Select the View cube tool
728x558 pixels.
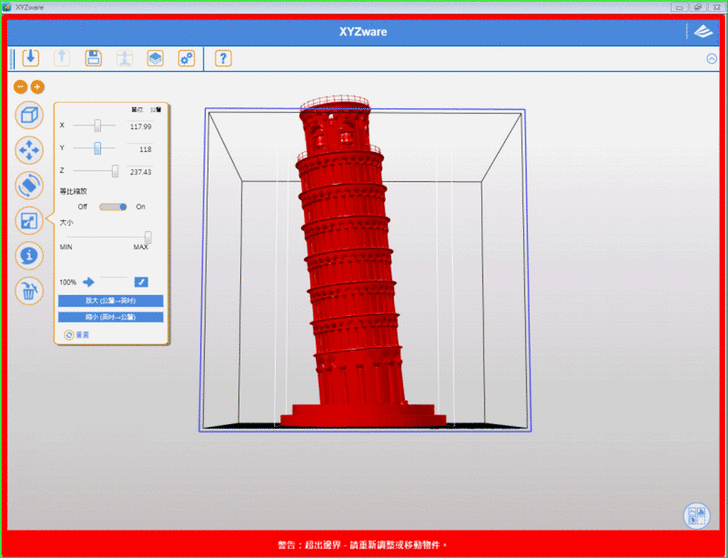(30, 115)
